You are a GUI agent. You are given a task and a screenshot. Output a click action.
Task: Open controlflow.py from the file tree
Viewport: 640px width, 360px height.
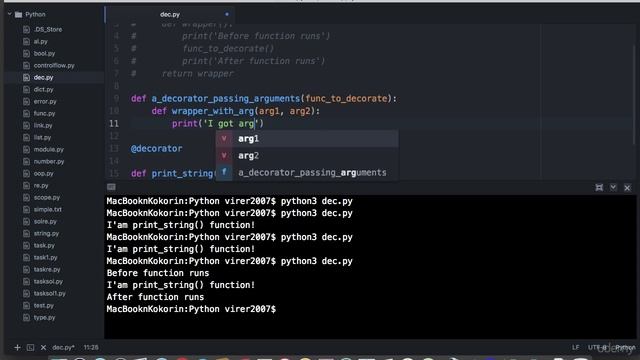tap(54, 65)
